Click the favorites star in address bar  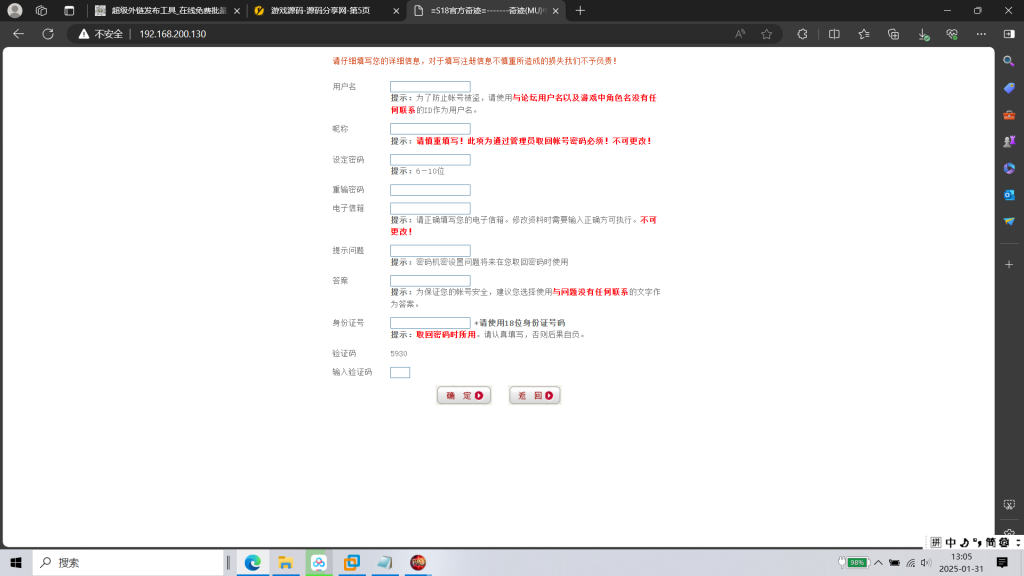[767, 33]
